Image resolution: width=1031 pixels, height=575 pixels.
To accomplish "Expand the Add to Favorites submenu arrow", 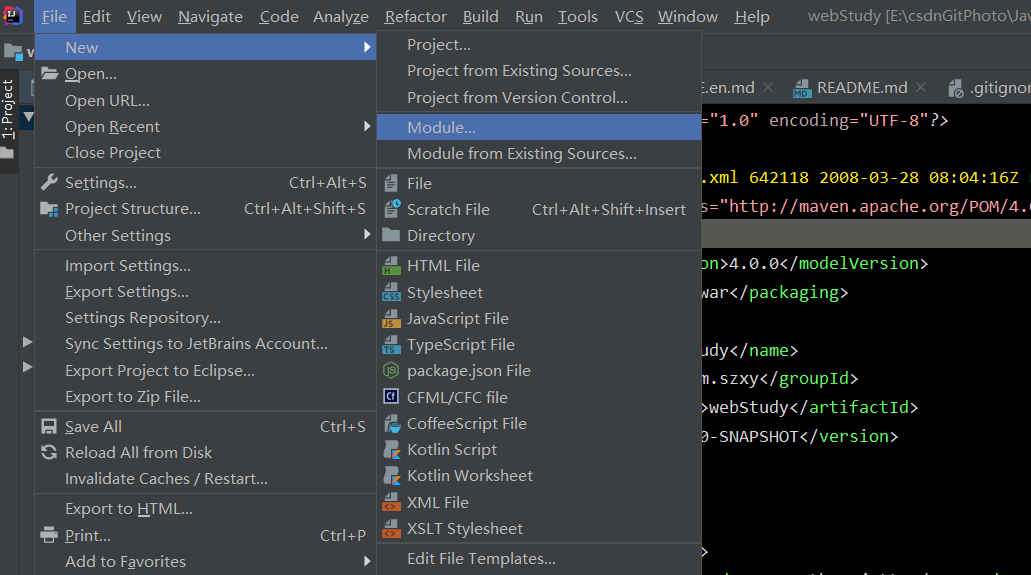I will click(x=367, y=561).
